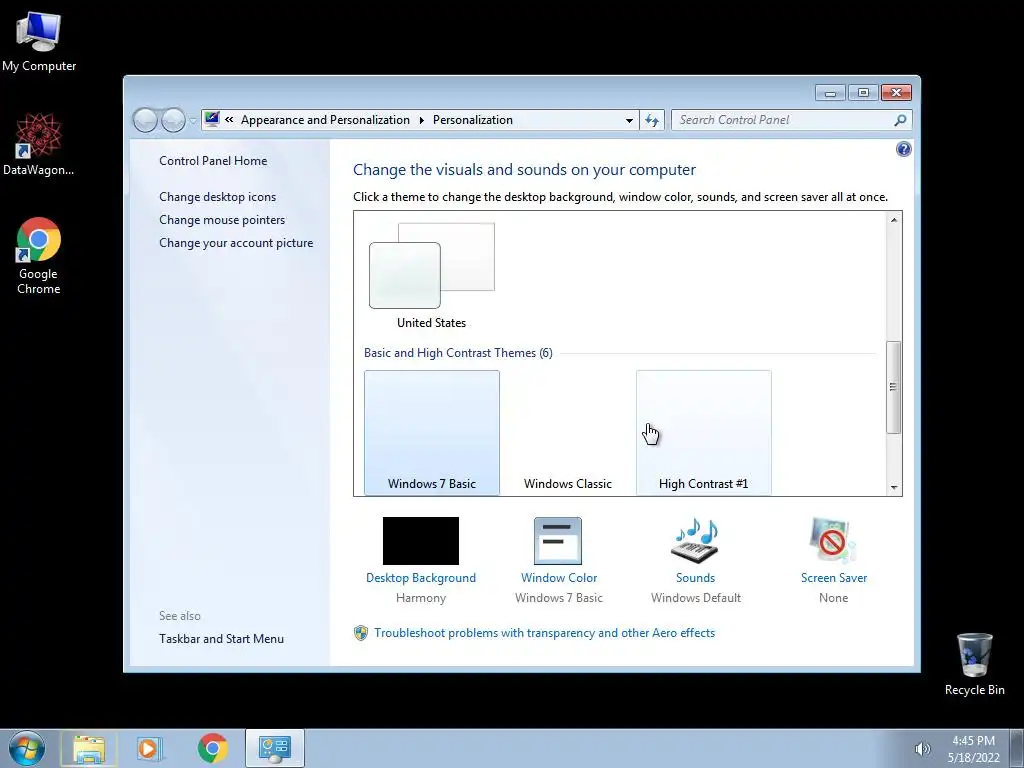The image size is (1024, 768).
Task: Click the Control Panel icon in address bar
Action: click(212, 120)
